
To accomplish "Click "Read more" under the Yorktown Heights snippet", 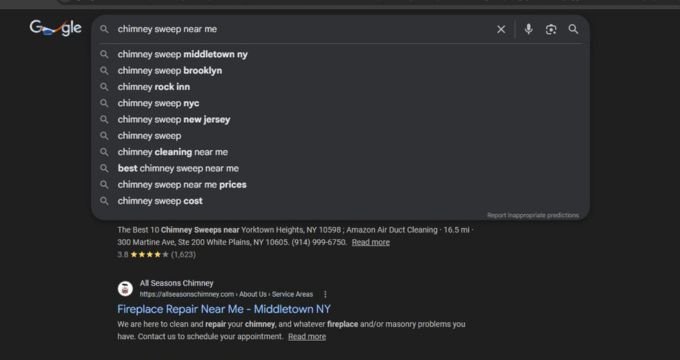I will (x=371, y=242).
